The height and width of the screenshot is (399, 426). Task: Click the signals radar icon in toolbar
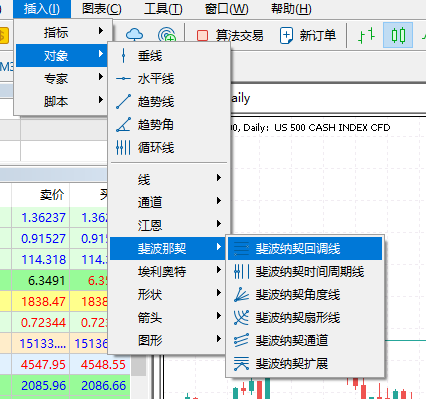point(167,35)
